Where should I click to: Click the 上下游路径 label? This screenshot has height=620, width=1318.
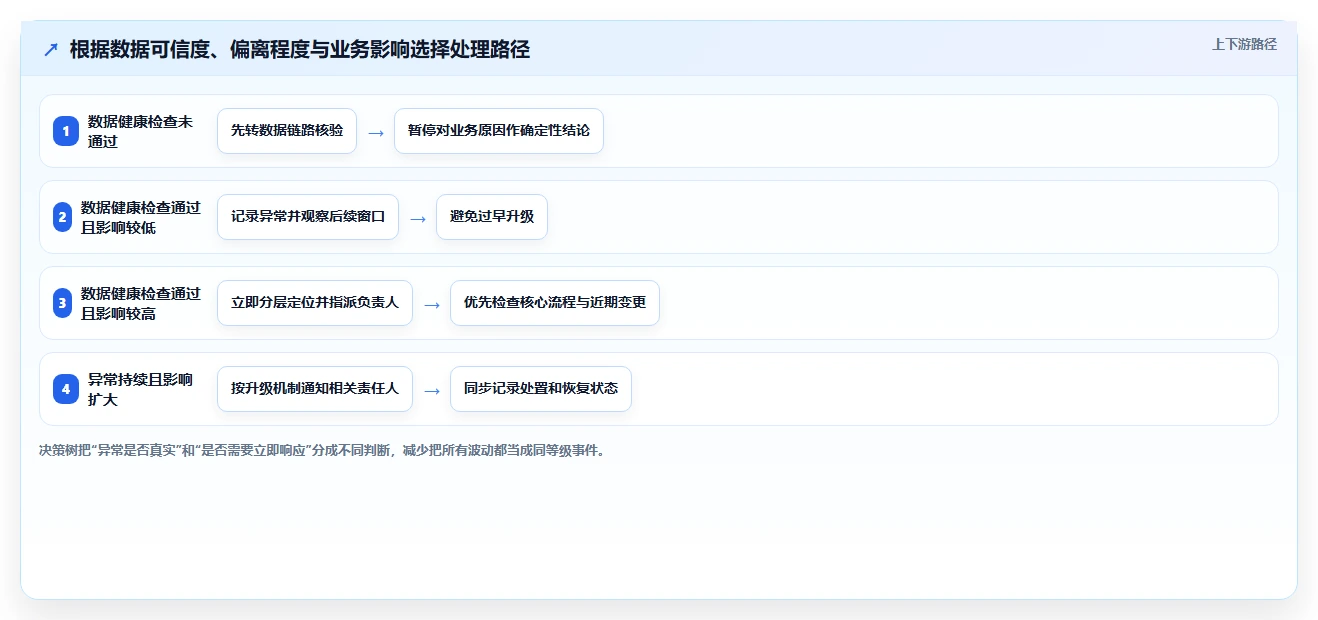point(1244,44)
